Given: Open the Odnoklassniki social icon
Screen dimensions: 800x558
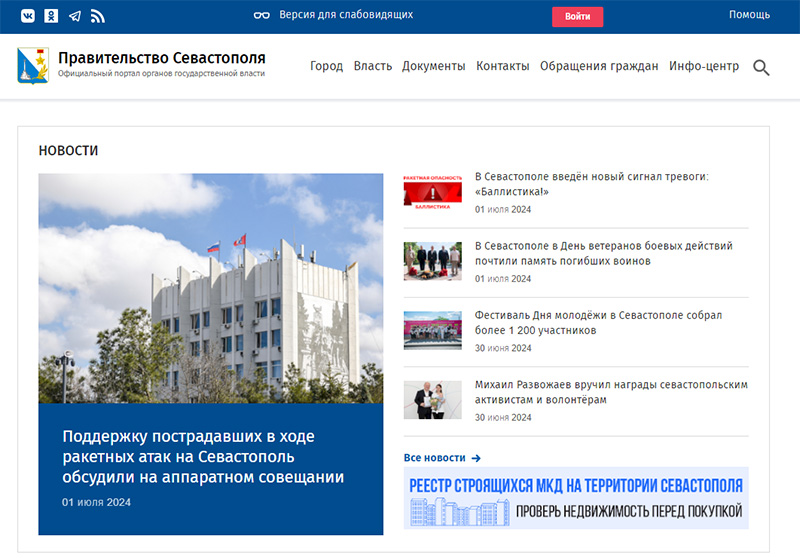Looking at the screenshot, I should tap(51, 16).
